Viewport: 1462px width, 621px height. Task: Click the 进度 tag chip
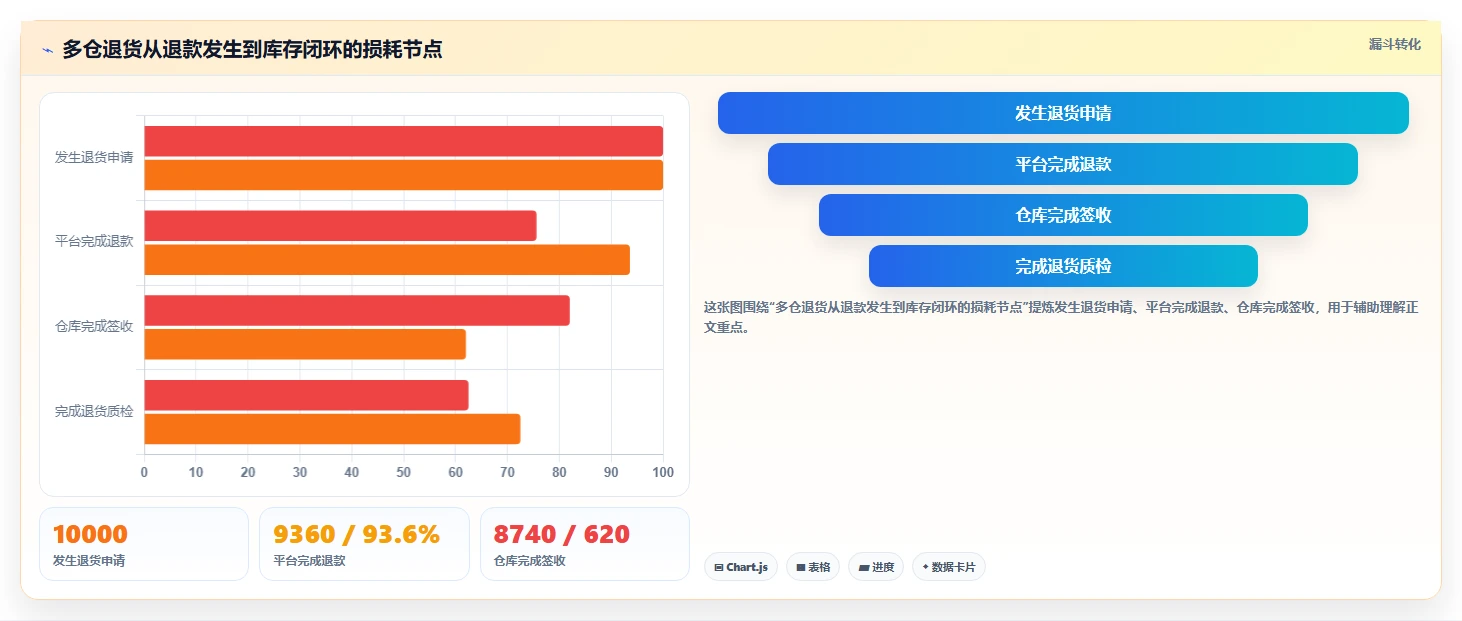click(876, 567)
